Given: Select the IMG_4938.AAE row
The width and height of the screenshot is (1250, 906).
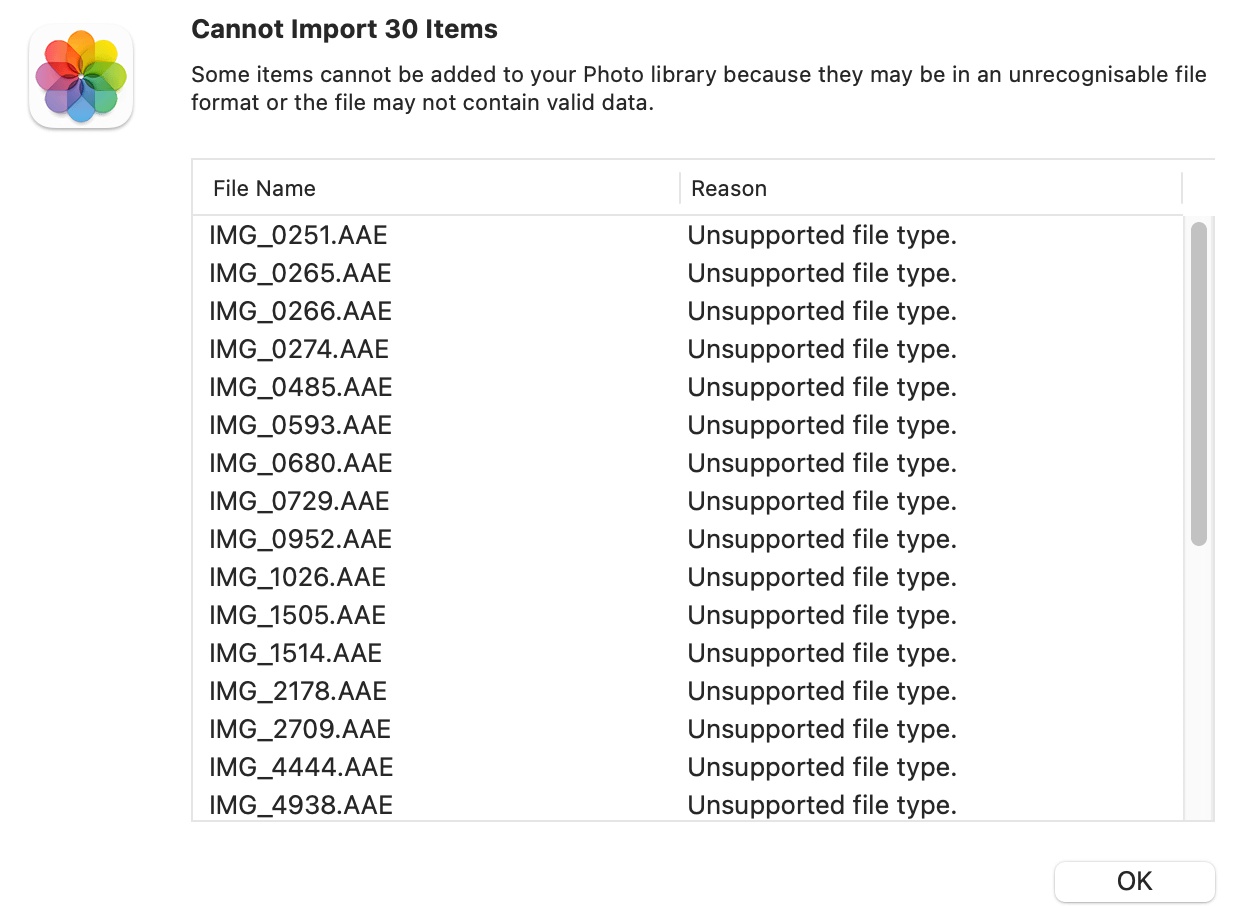Looking at the screenshot, I should pyautogui.click(x=300, y=805).
